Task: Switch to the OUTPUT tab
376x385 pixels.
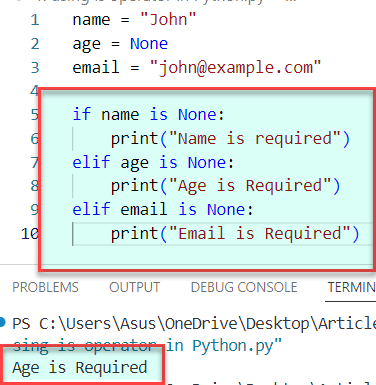Action: pos(135,287)
